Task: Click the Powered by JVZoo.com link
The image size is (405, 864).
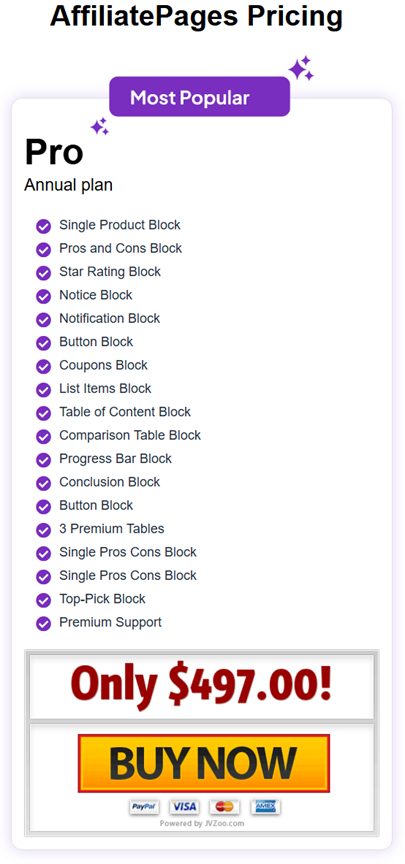Action: click(x=202, y=823)
